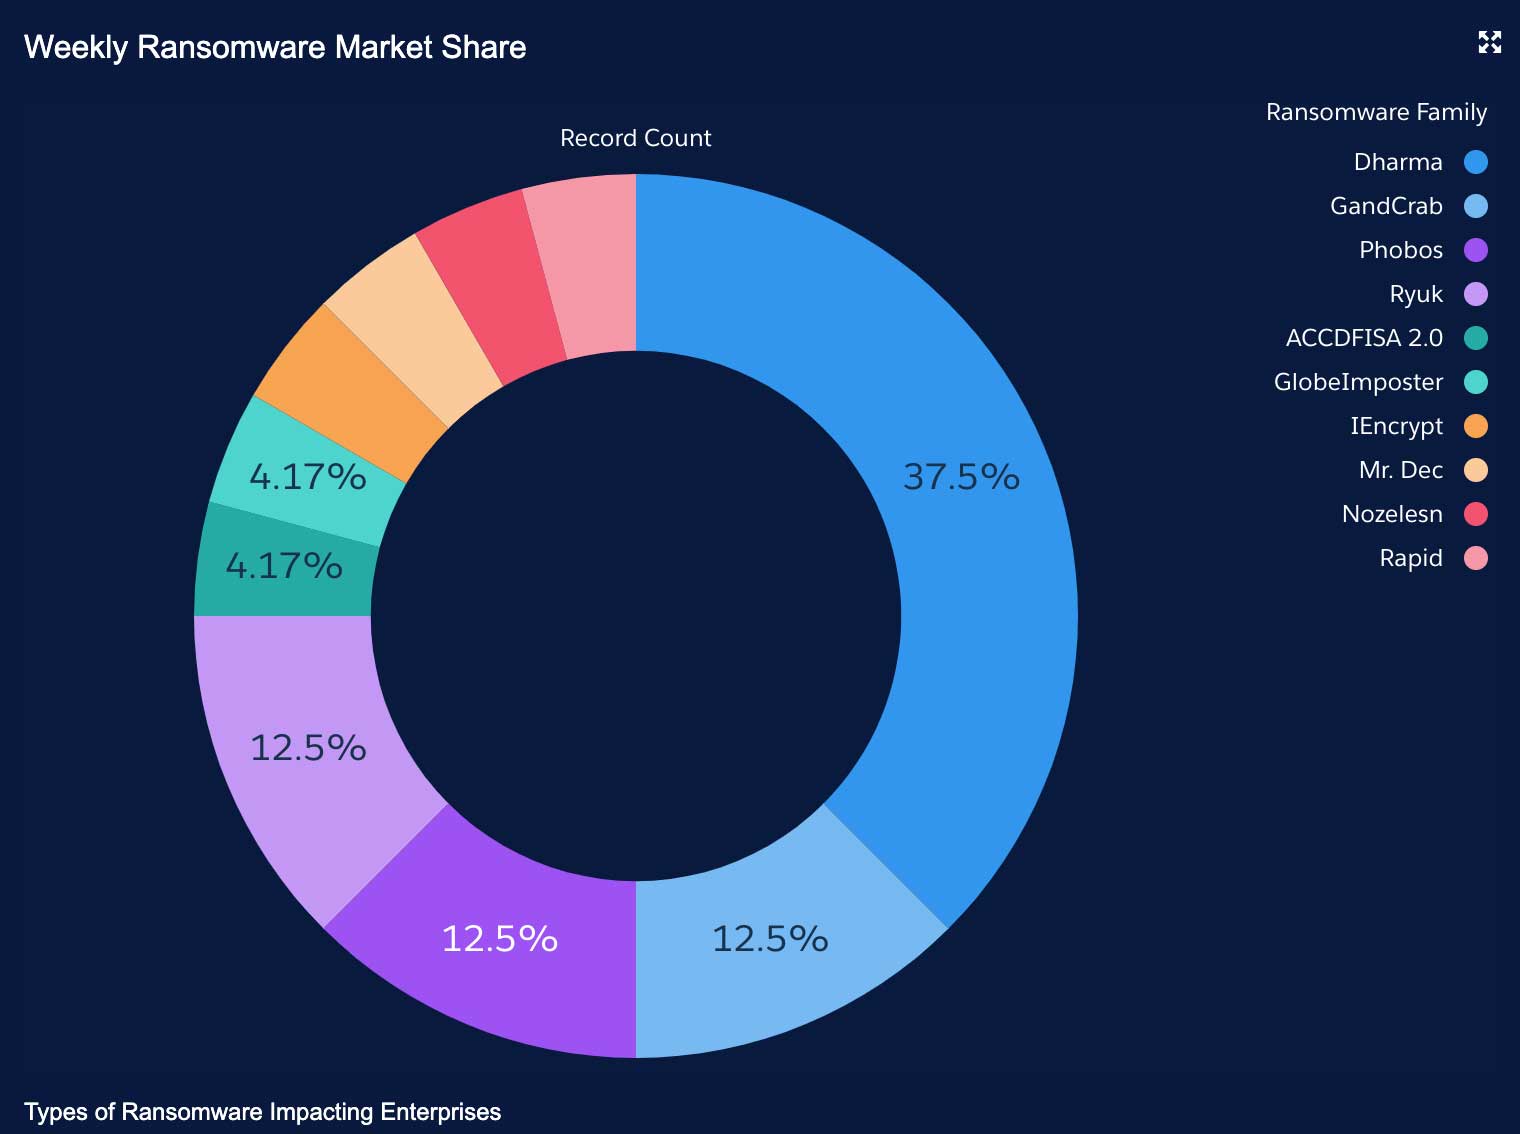Select the Mr. Dec legend label
This screenshot has width=1520, height=1134.
(x=1400, y=470)
